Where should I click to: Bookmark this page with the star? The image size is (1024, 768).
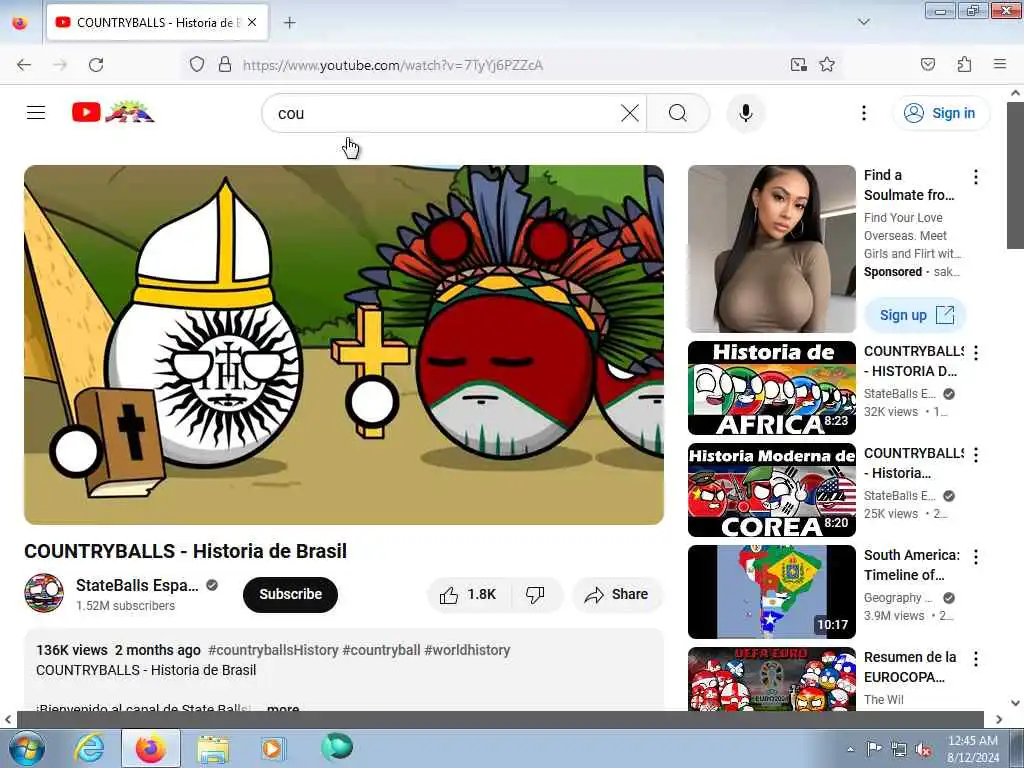pyautogui.click(x=827, y=65)
